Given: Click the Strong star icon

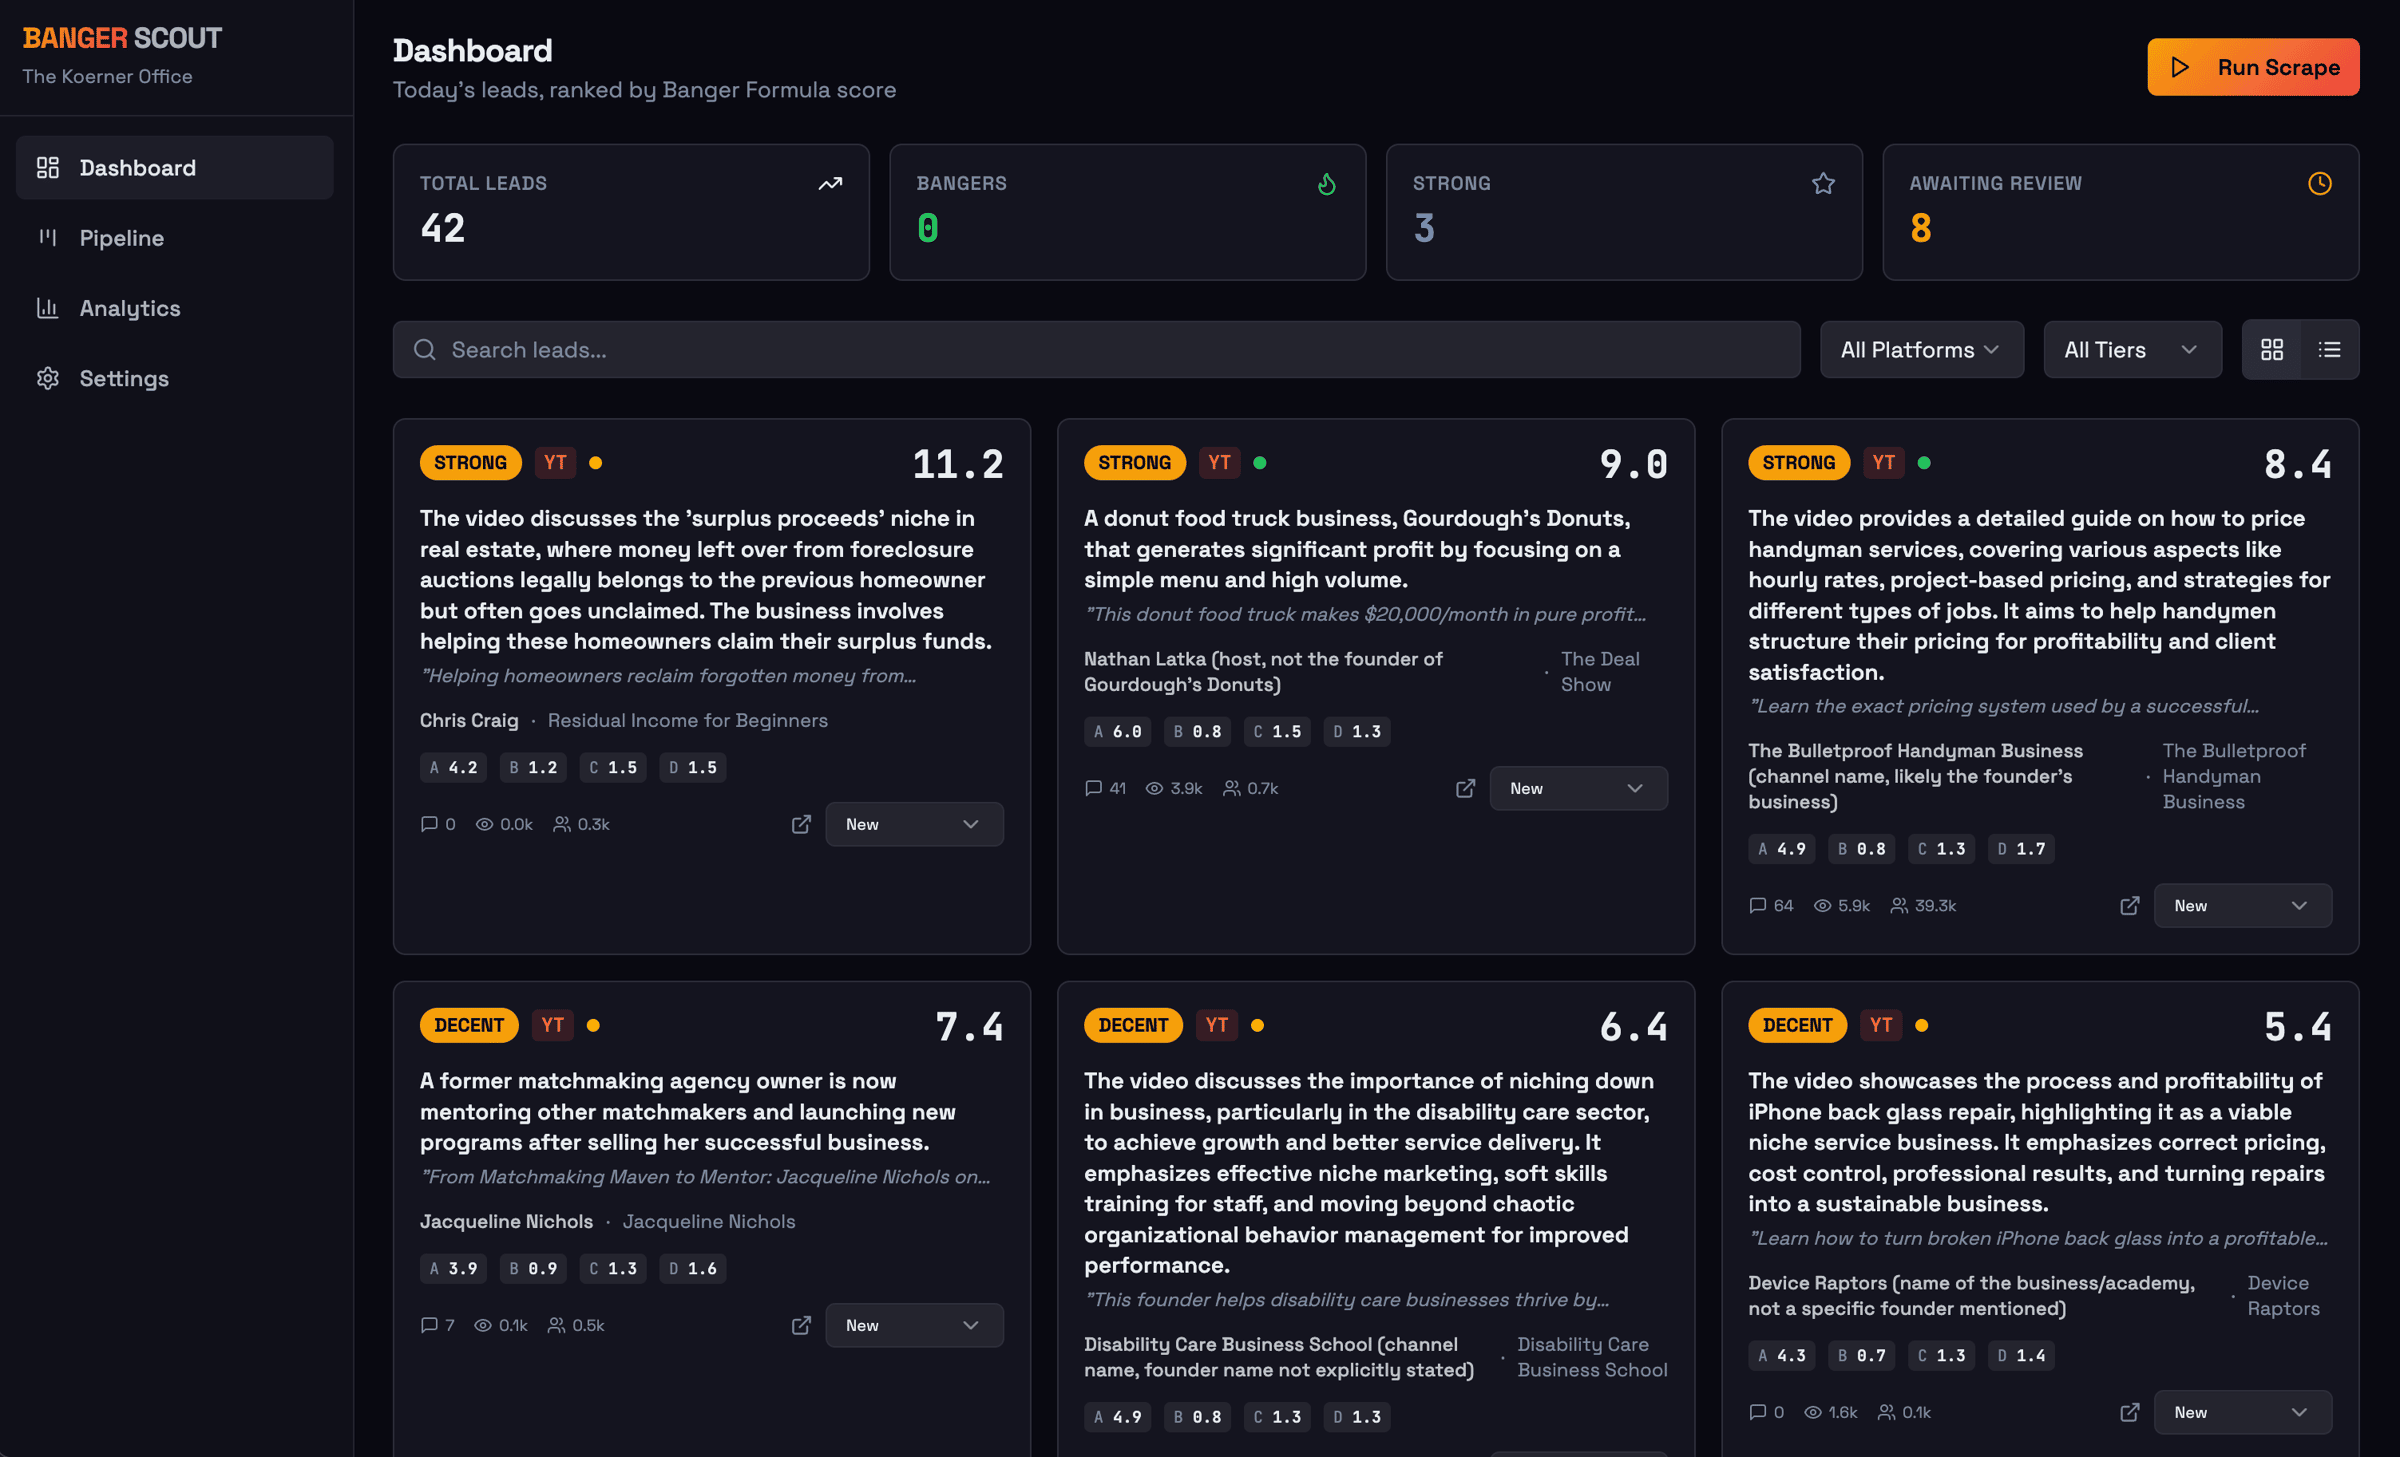Looking at the screenshot, I should (x=1823, y=184).
